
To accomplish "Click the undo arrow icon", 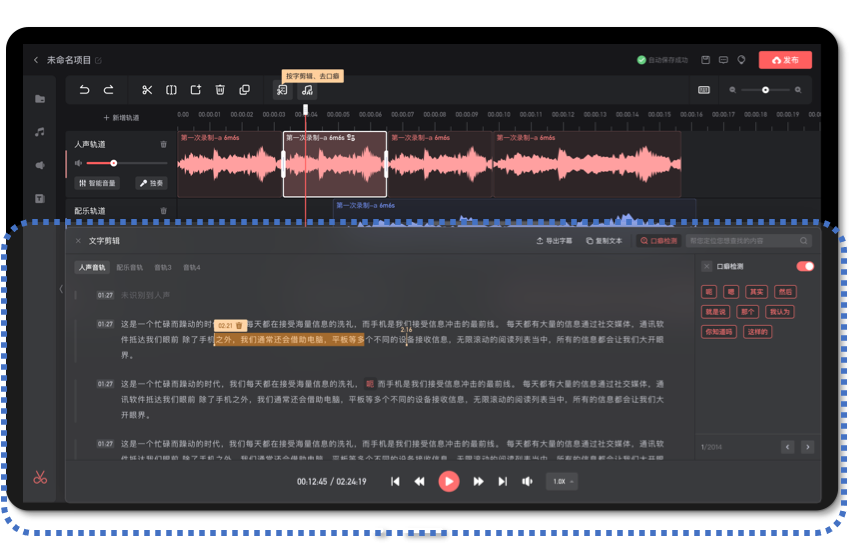I will 84,90.
